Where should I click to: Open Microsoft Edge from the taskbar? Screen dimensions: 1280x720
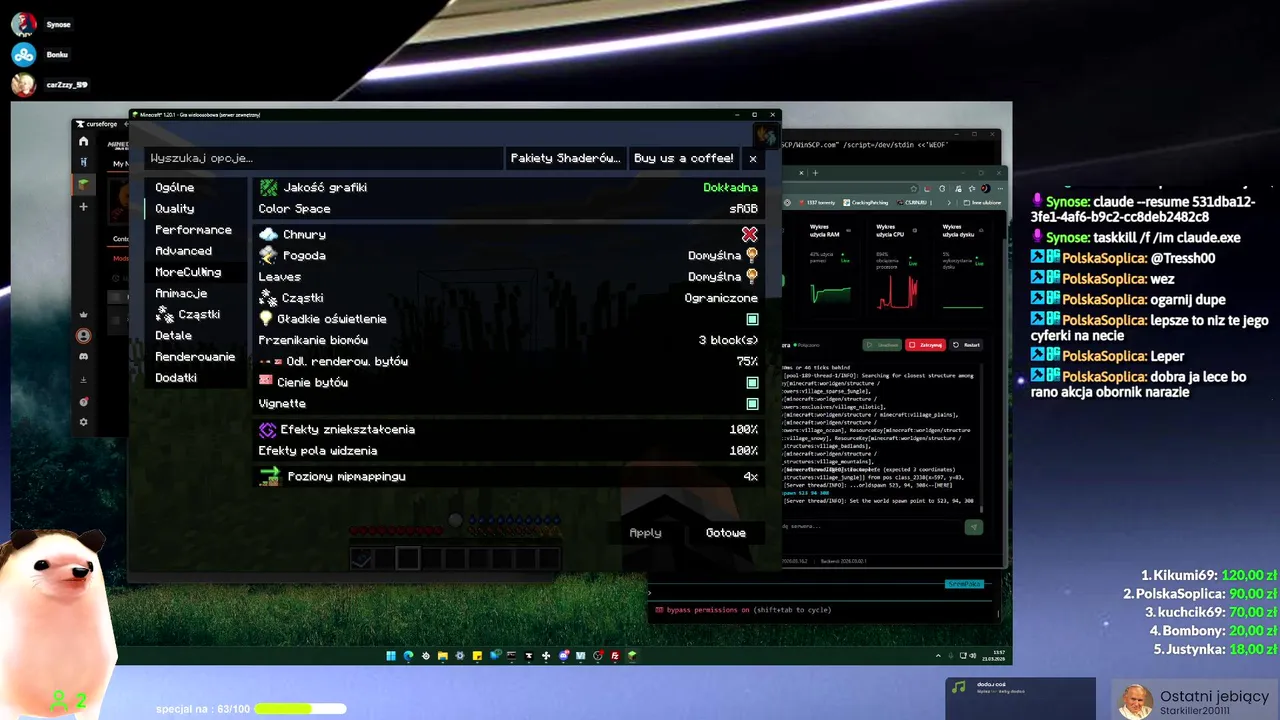click(x=408, y=656)
